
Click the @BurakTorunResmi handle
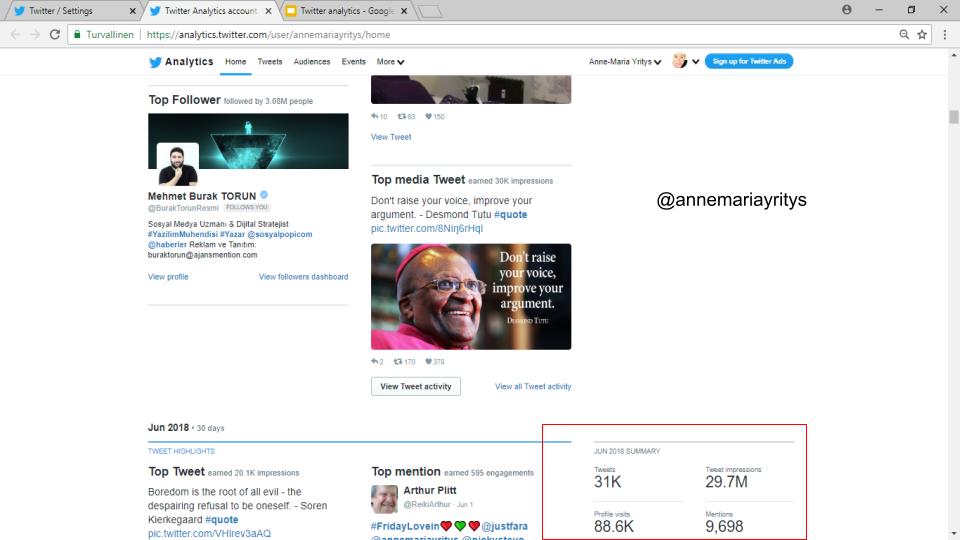tap(182, 208)
